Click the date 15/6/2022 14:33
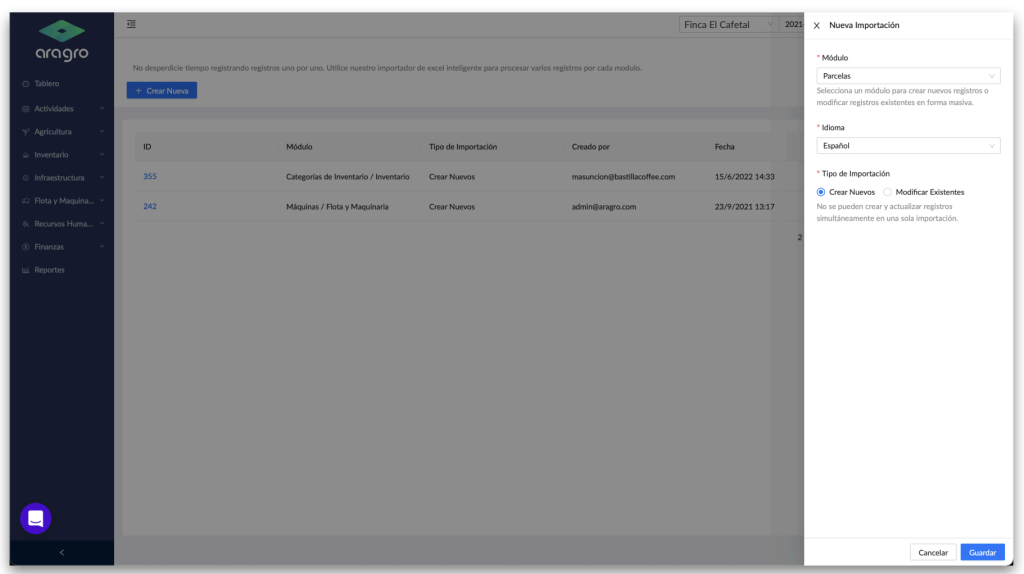 pos(744,177)
